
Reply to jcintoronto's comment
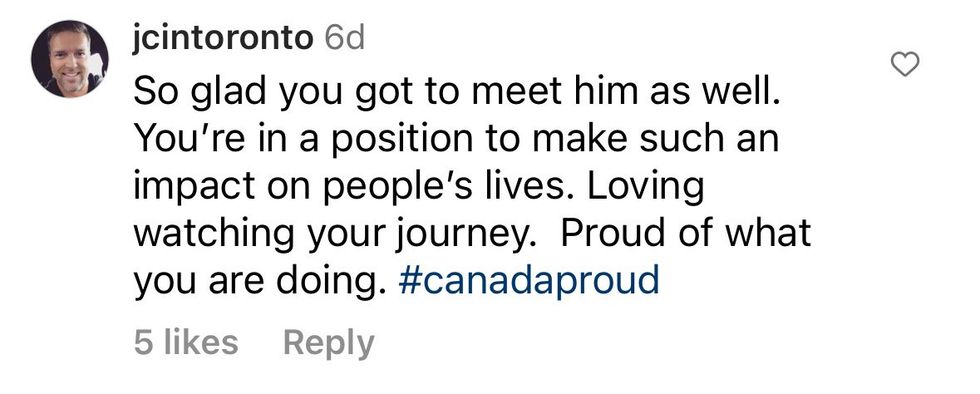(x=329, y=344)
